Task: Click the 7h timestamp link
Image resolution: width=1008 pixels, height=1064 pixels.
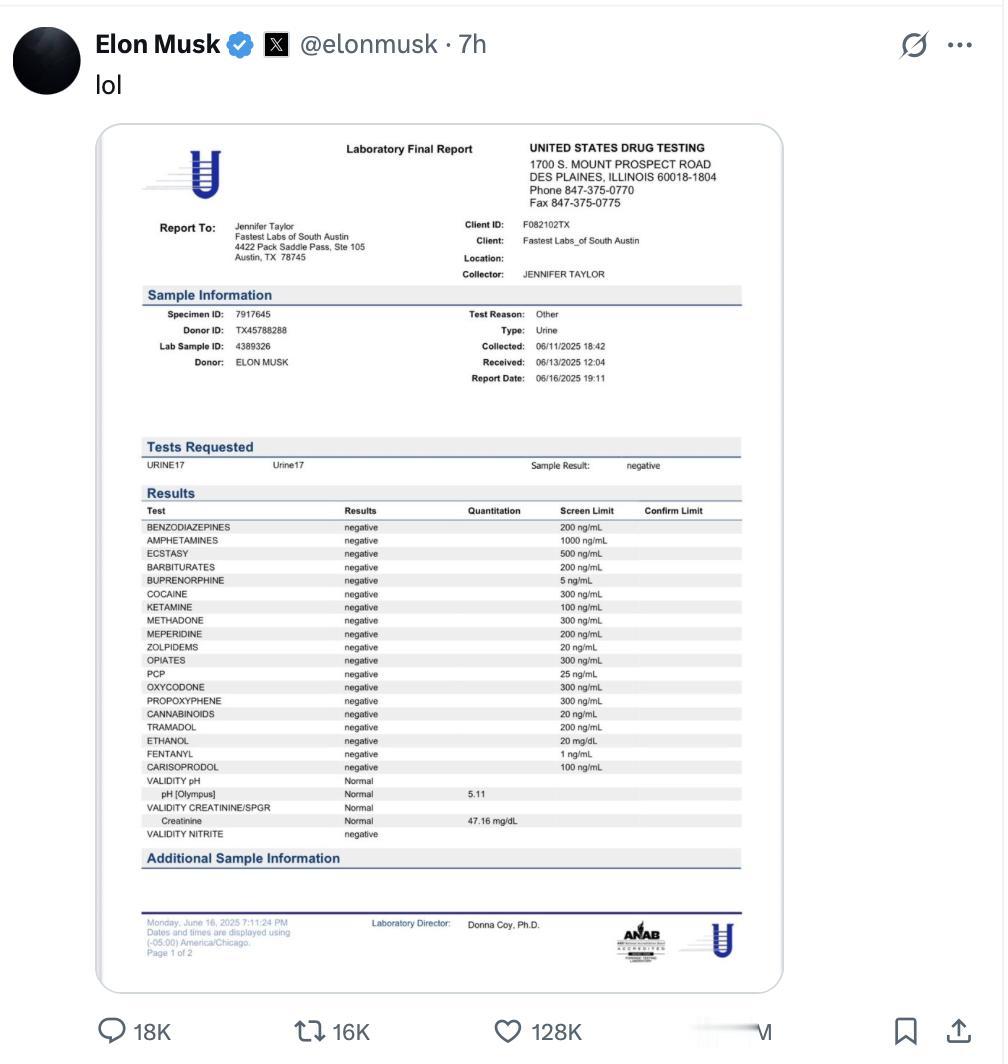Action: (473, 45)
